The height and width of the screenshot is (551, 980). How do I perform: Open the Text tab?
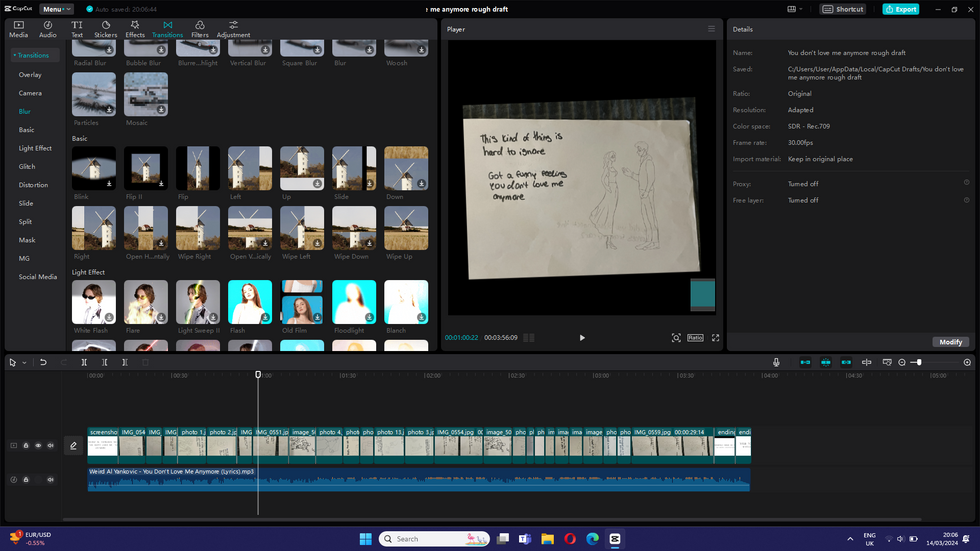point(77,29)
